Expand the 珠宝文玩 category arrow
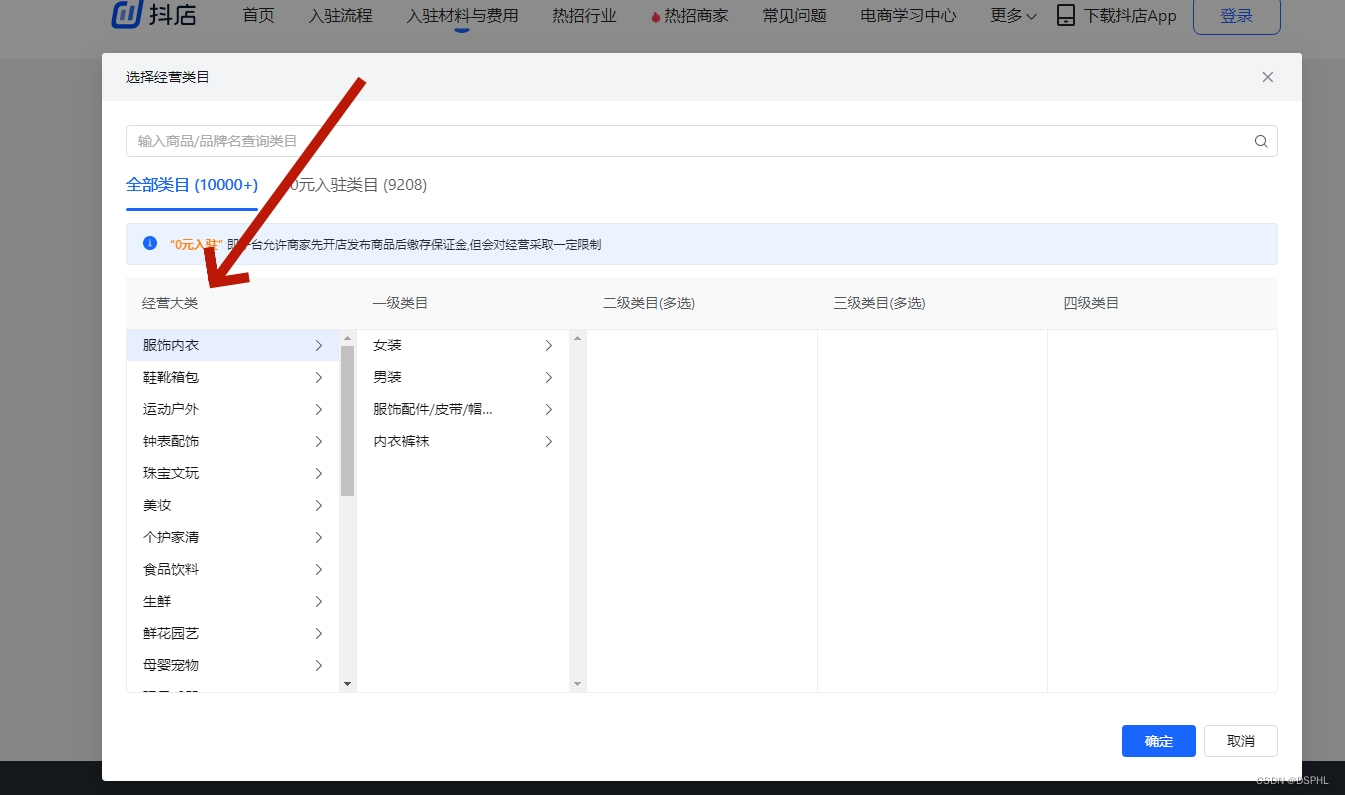The width and height of the screenshot is (1345, 795). click(x=319, y=473)
